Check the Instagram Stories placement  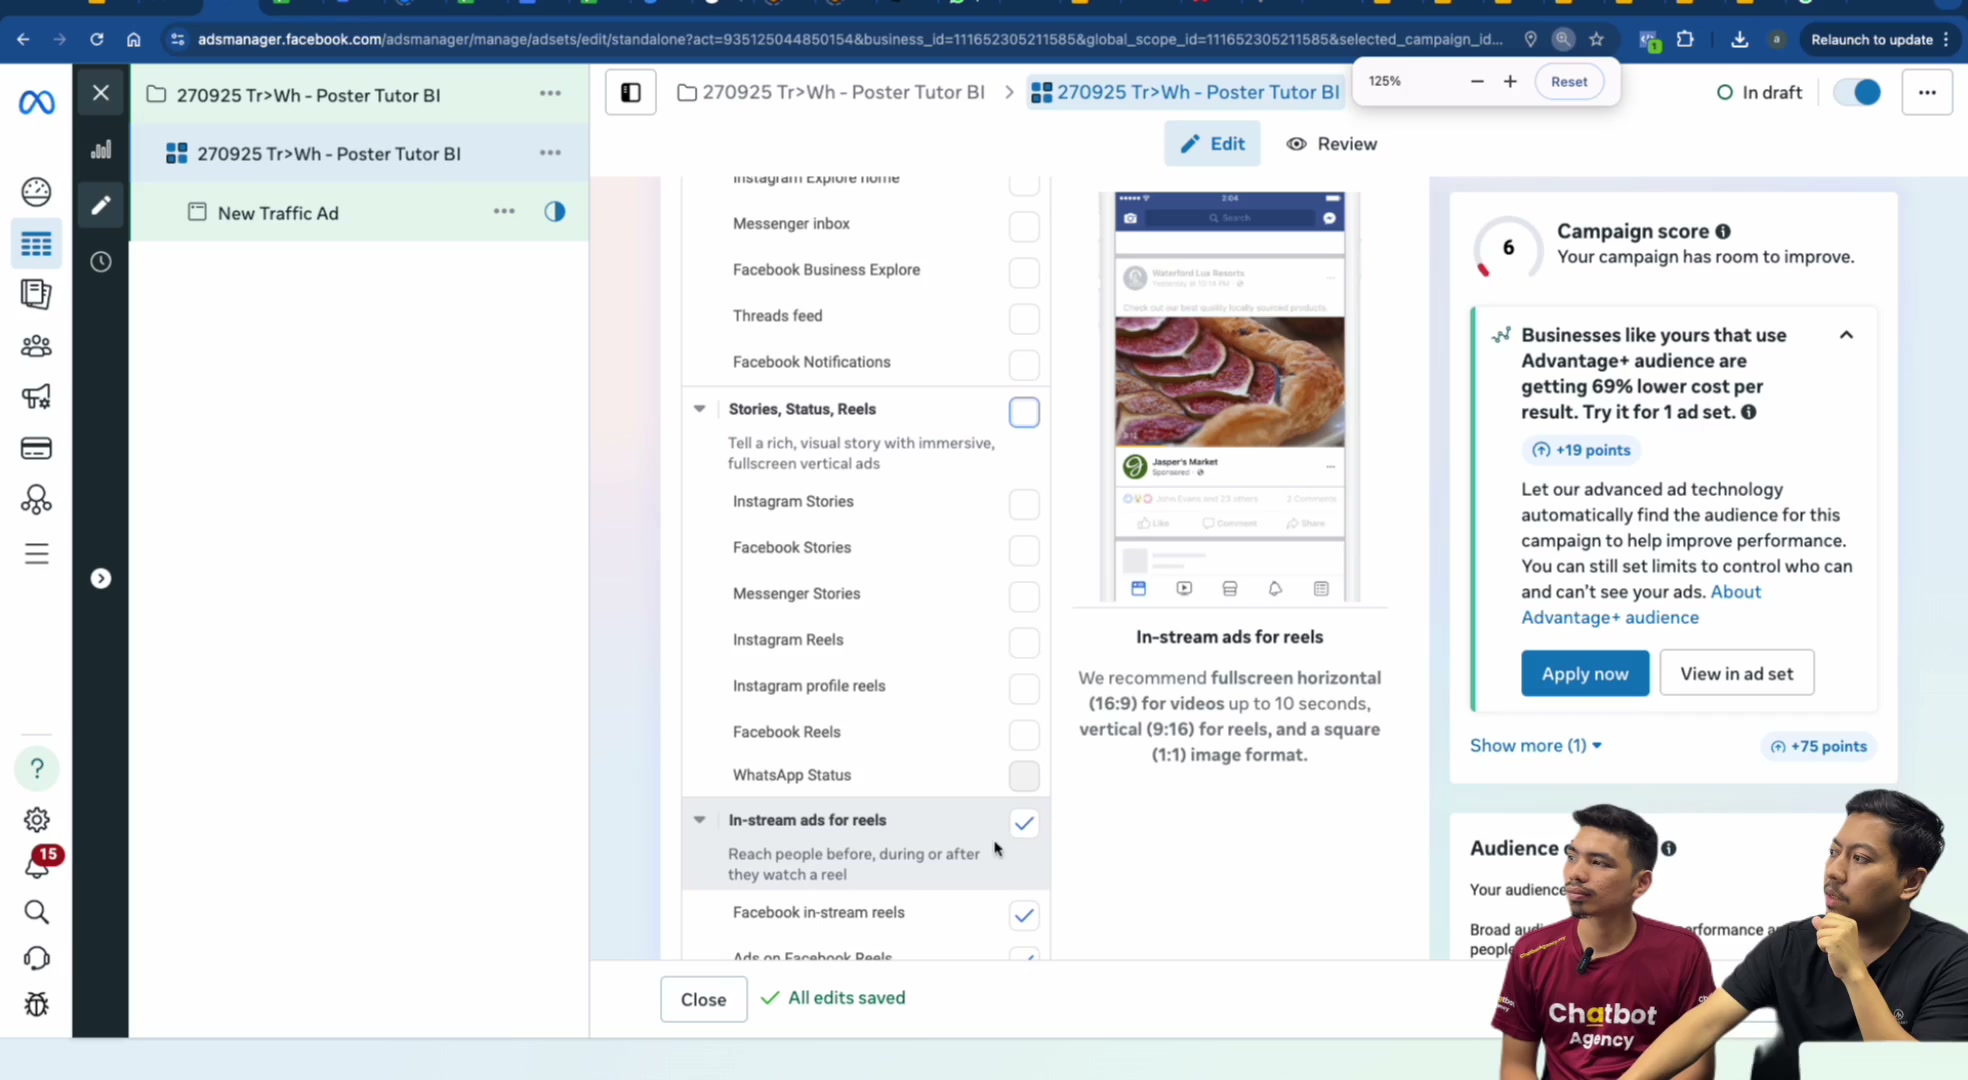[x=1024, y=504]
